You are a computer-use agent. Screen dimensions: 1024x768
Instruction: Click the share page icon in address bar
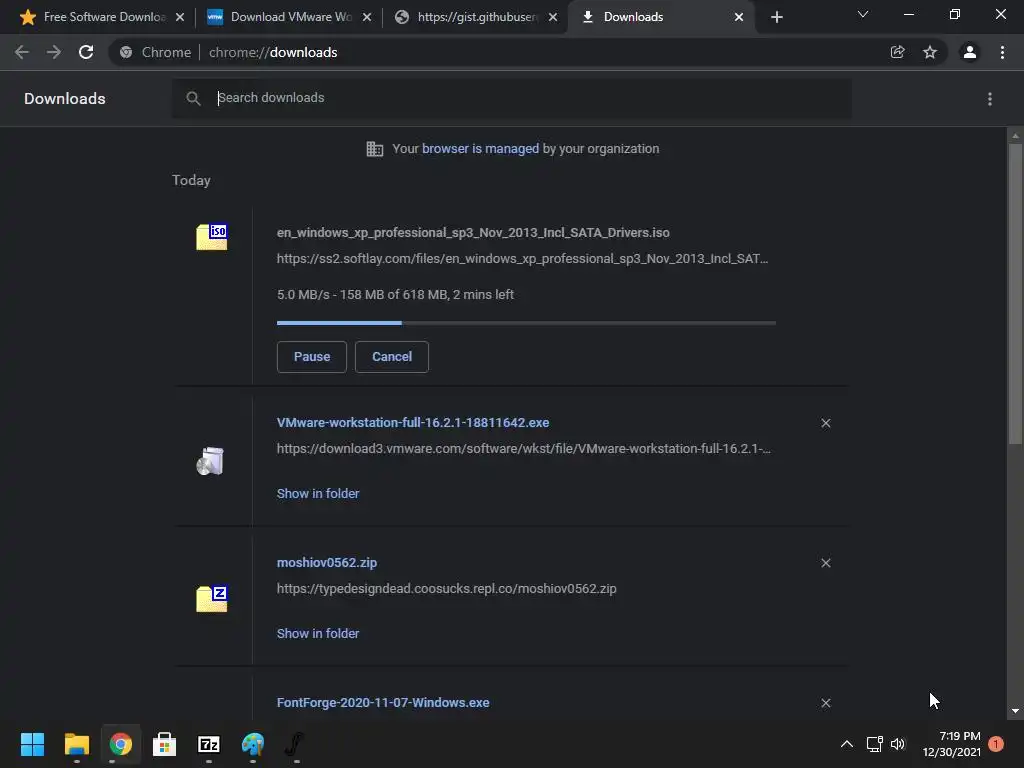[897, 52]
